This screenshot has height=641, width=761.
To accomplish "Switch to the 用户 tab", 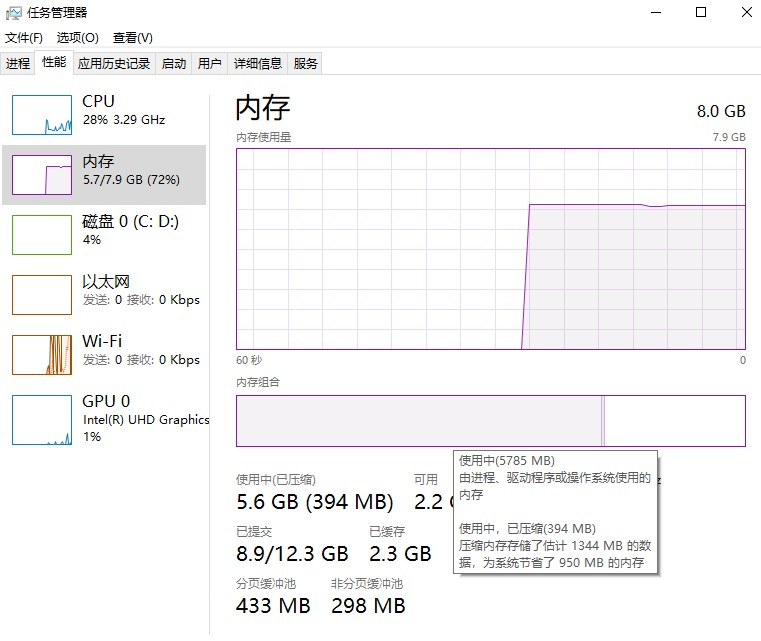I will pos(210,64).
